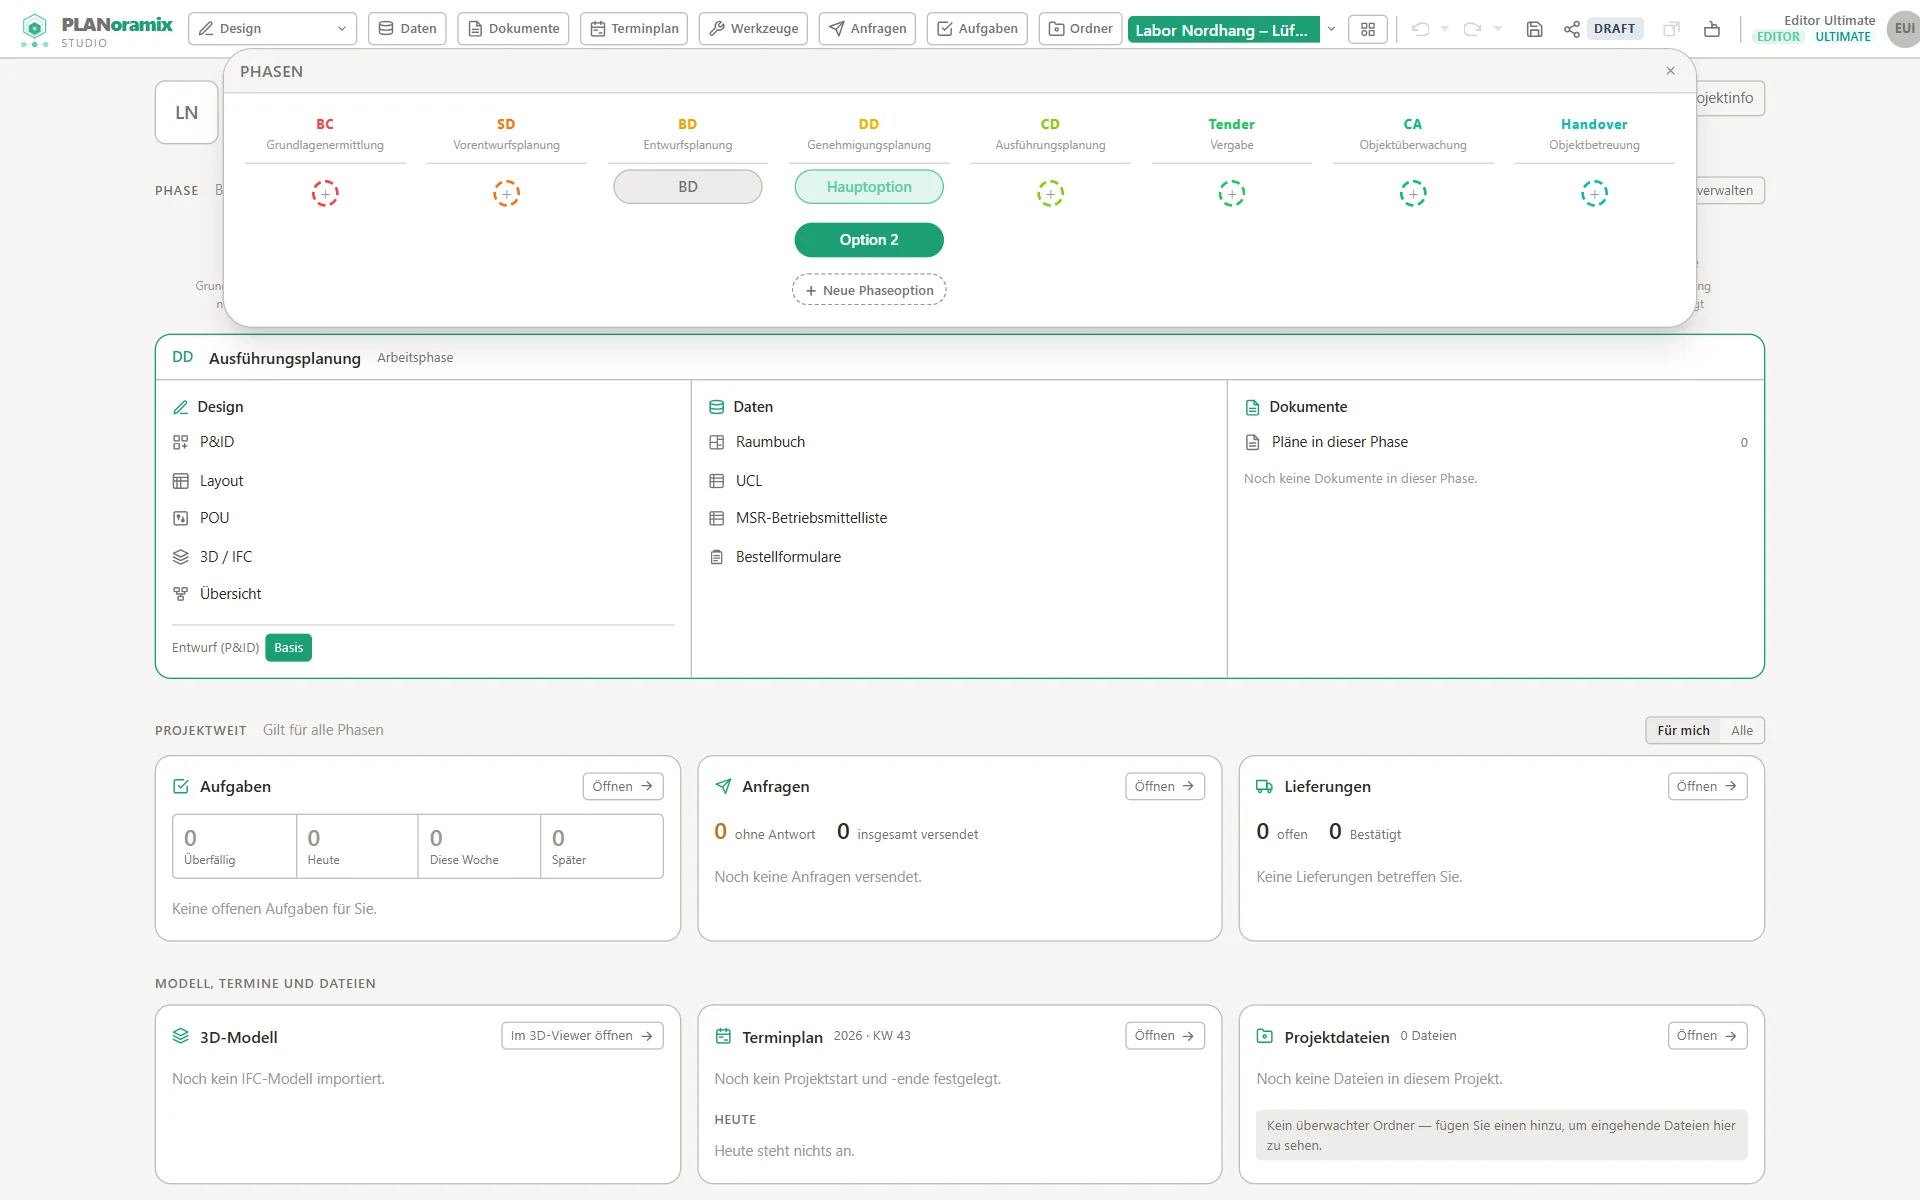The image size is (1920, 1200).
Task: Open the grid view icon button
Action: click(1368, 29)
